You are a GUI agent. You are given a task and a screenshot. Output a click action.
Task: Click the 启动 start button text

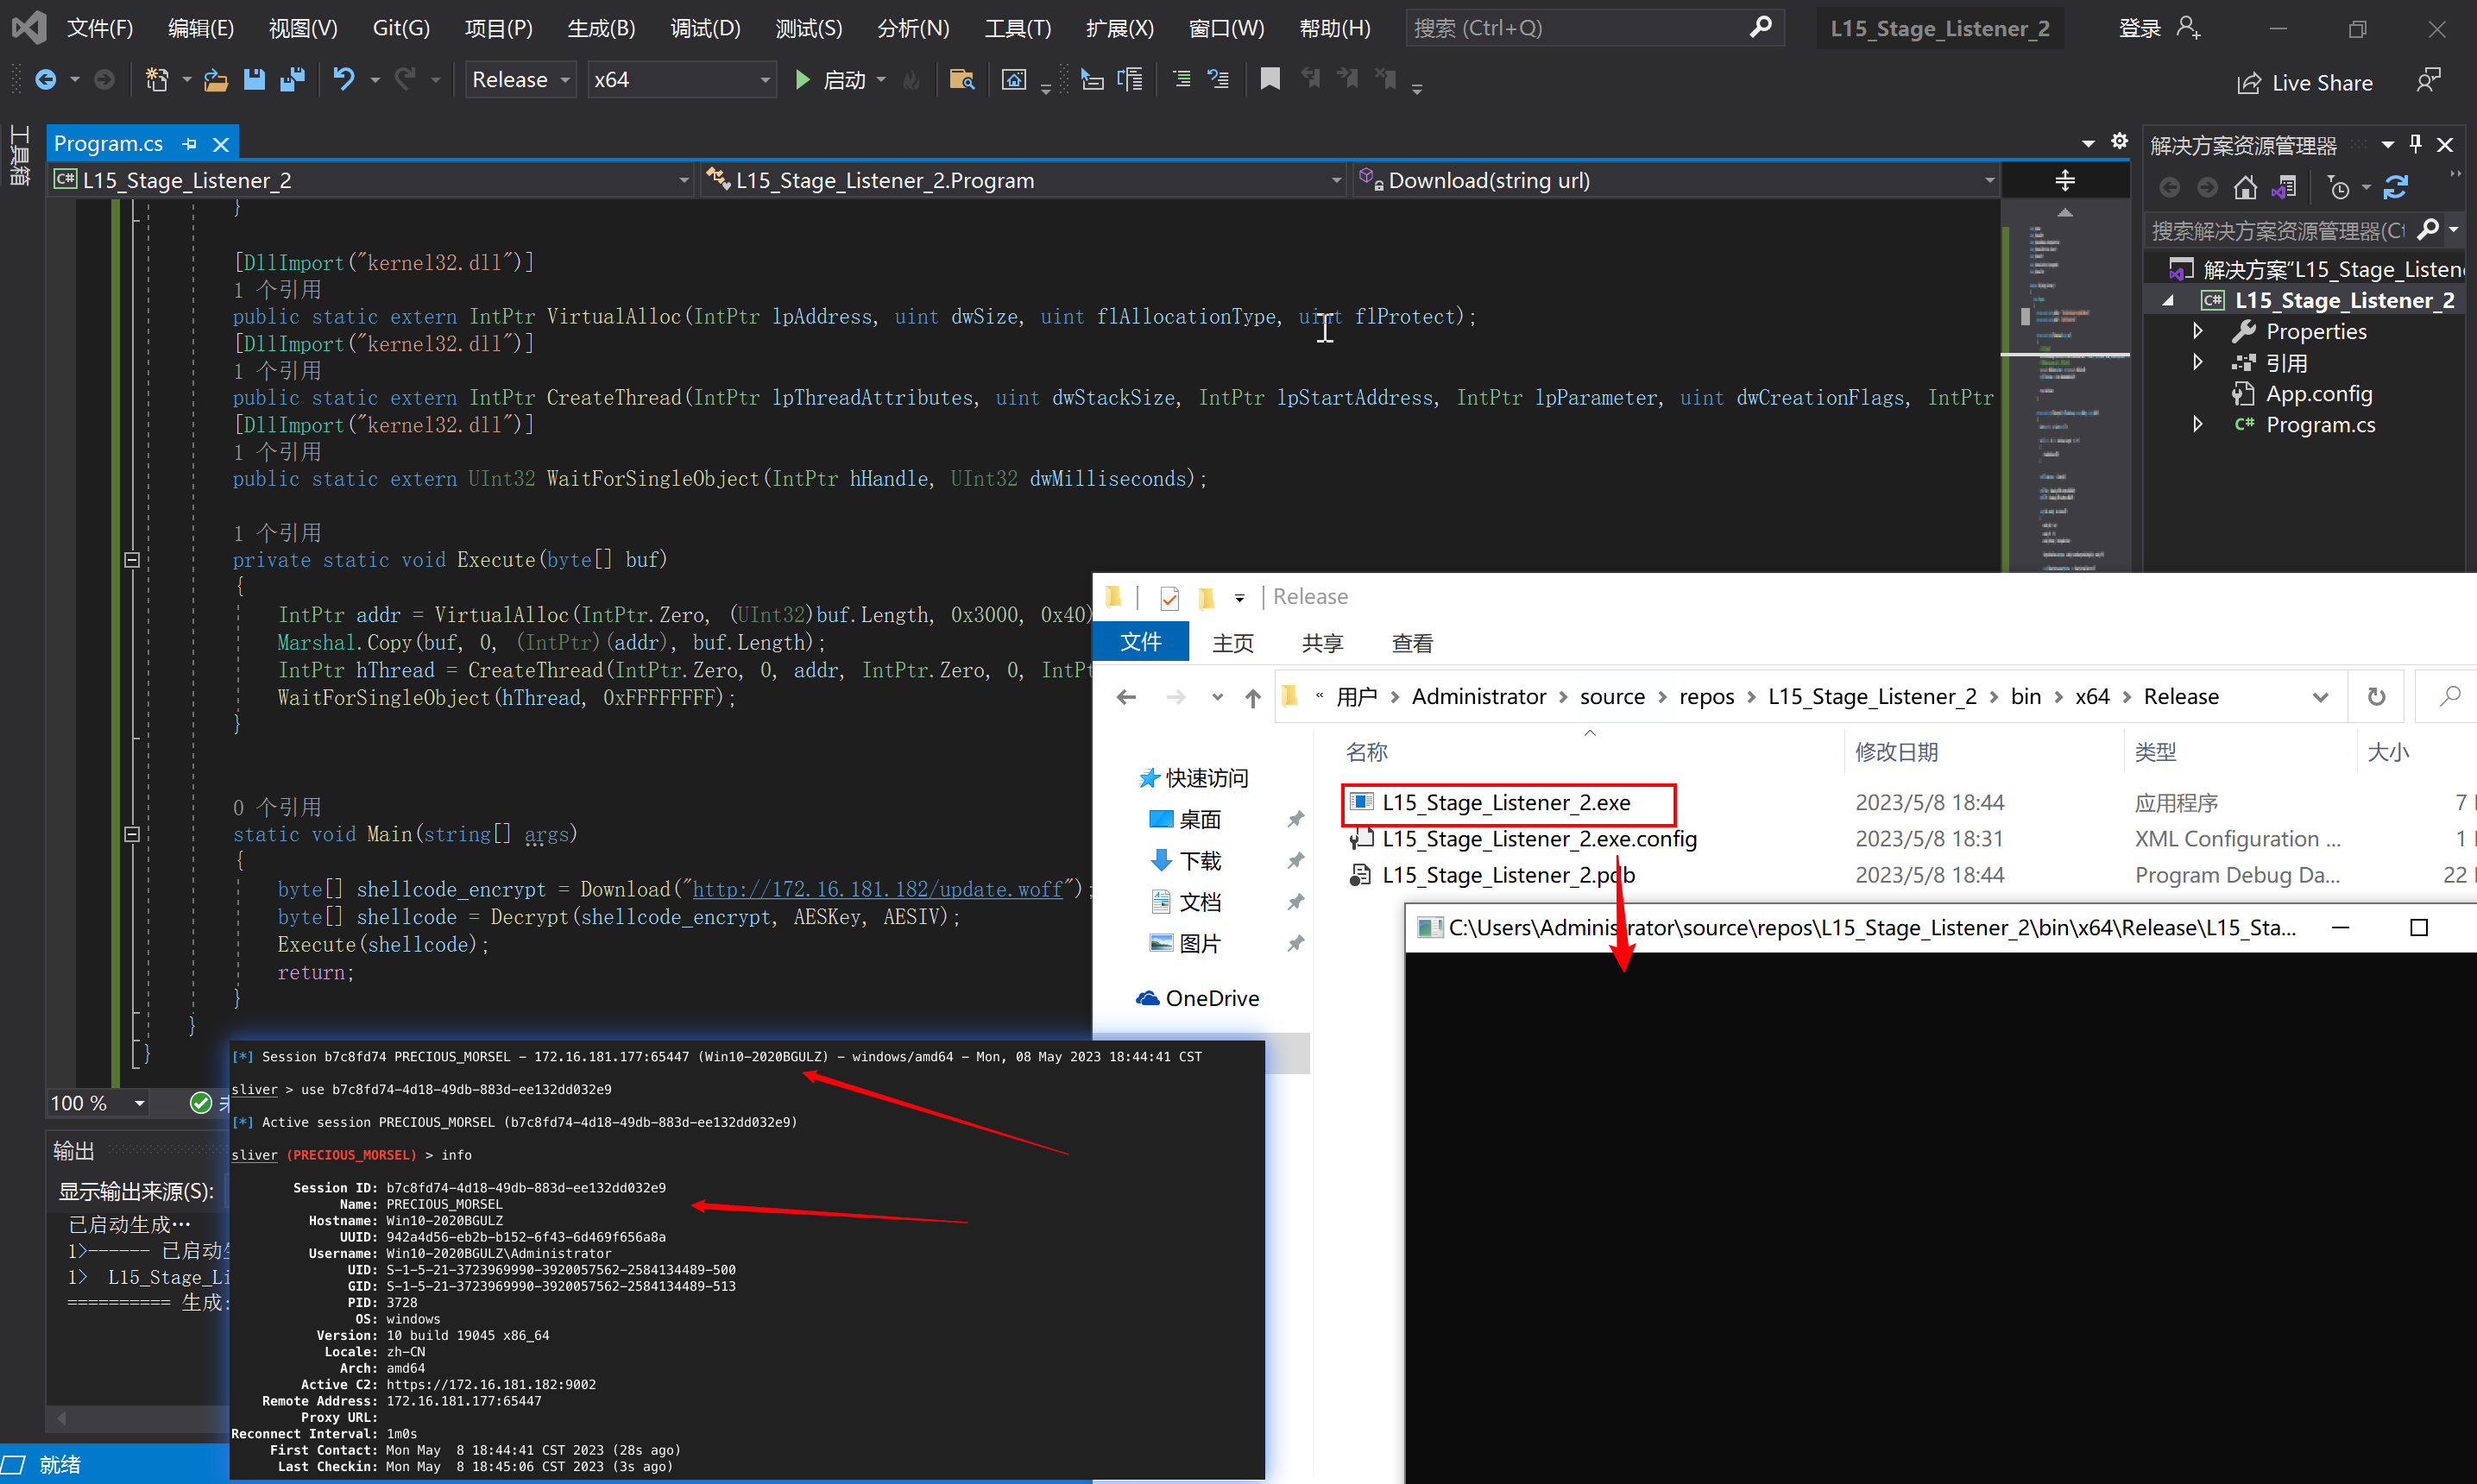tap(844, 80)
